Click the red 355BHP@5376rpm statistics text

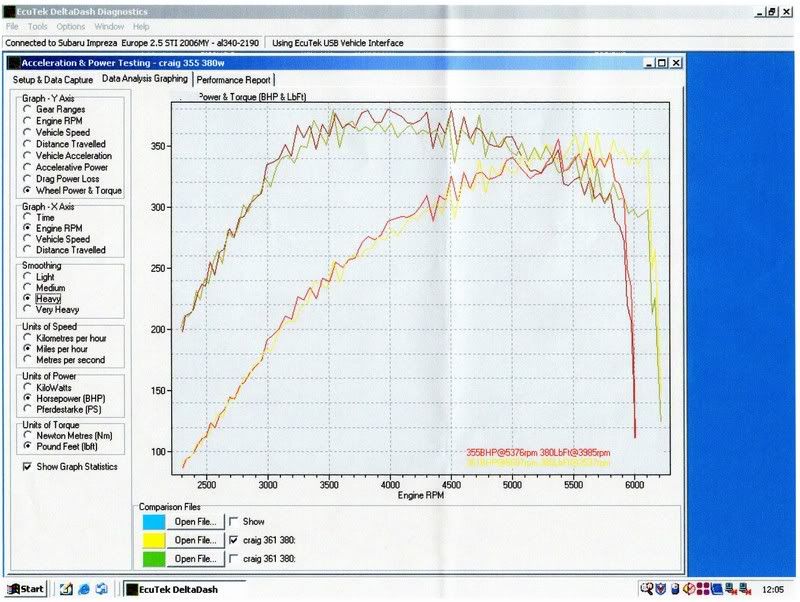coord(538,453)
